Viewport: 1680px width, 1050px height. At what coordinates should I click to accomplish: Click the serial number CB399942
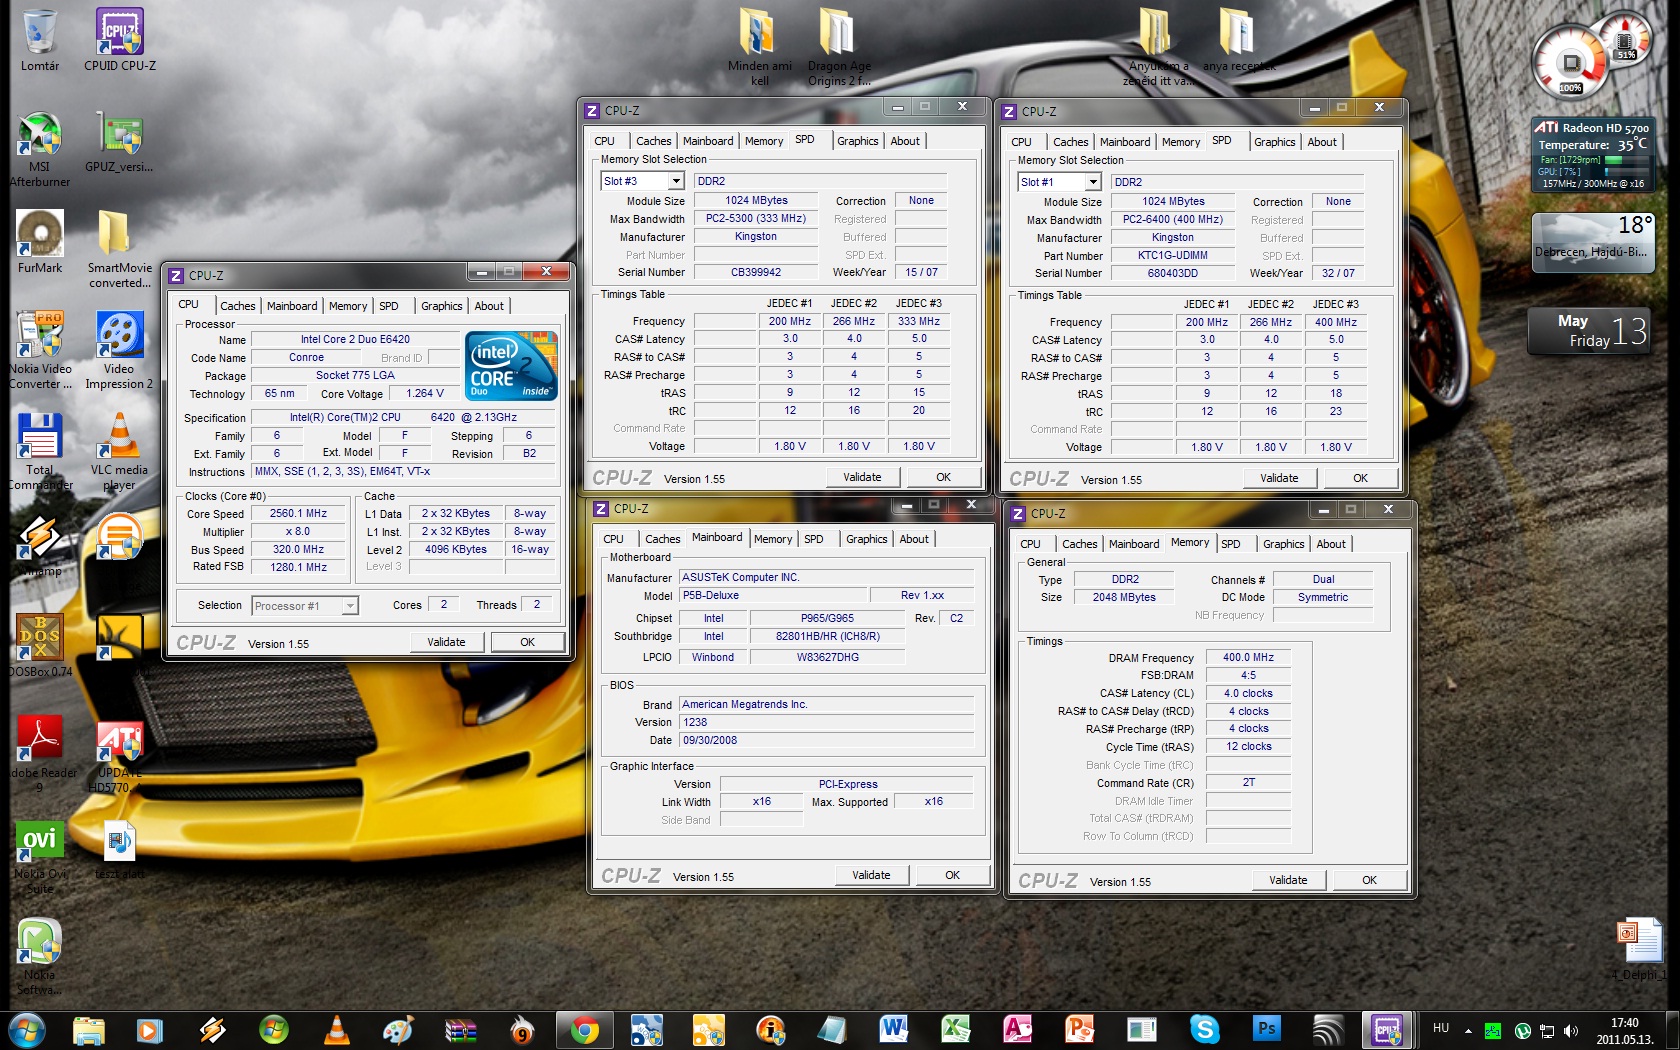click(755, 272)
